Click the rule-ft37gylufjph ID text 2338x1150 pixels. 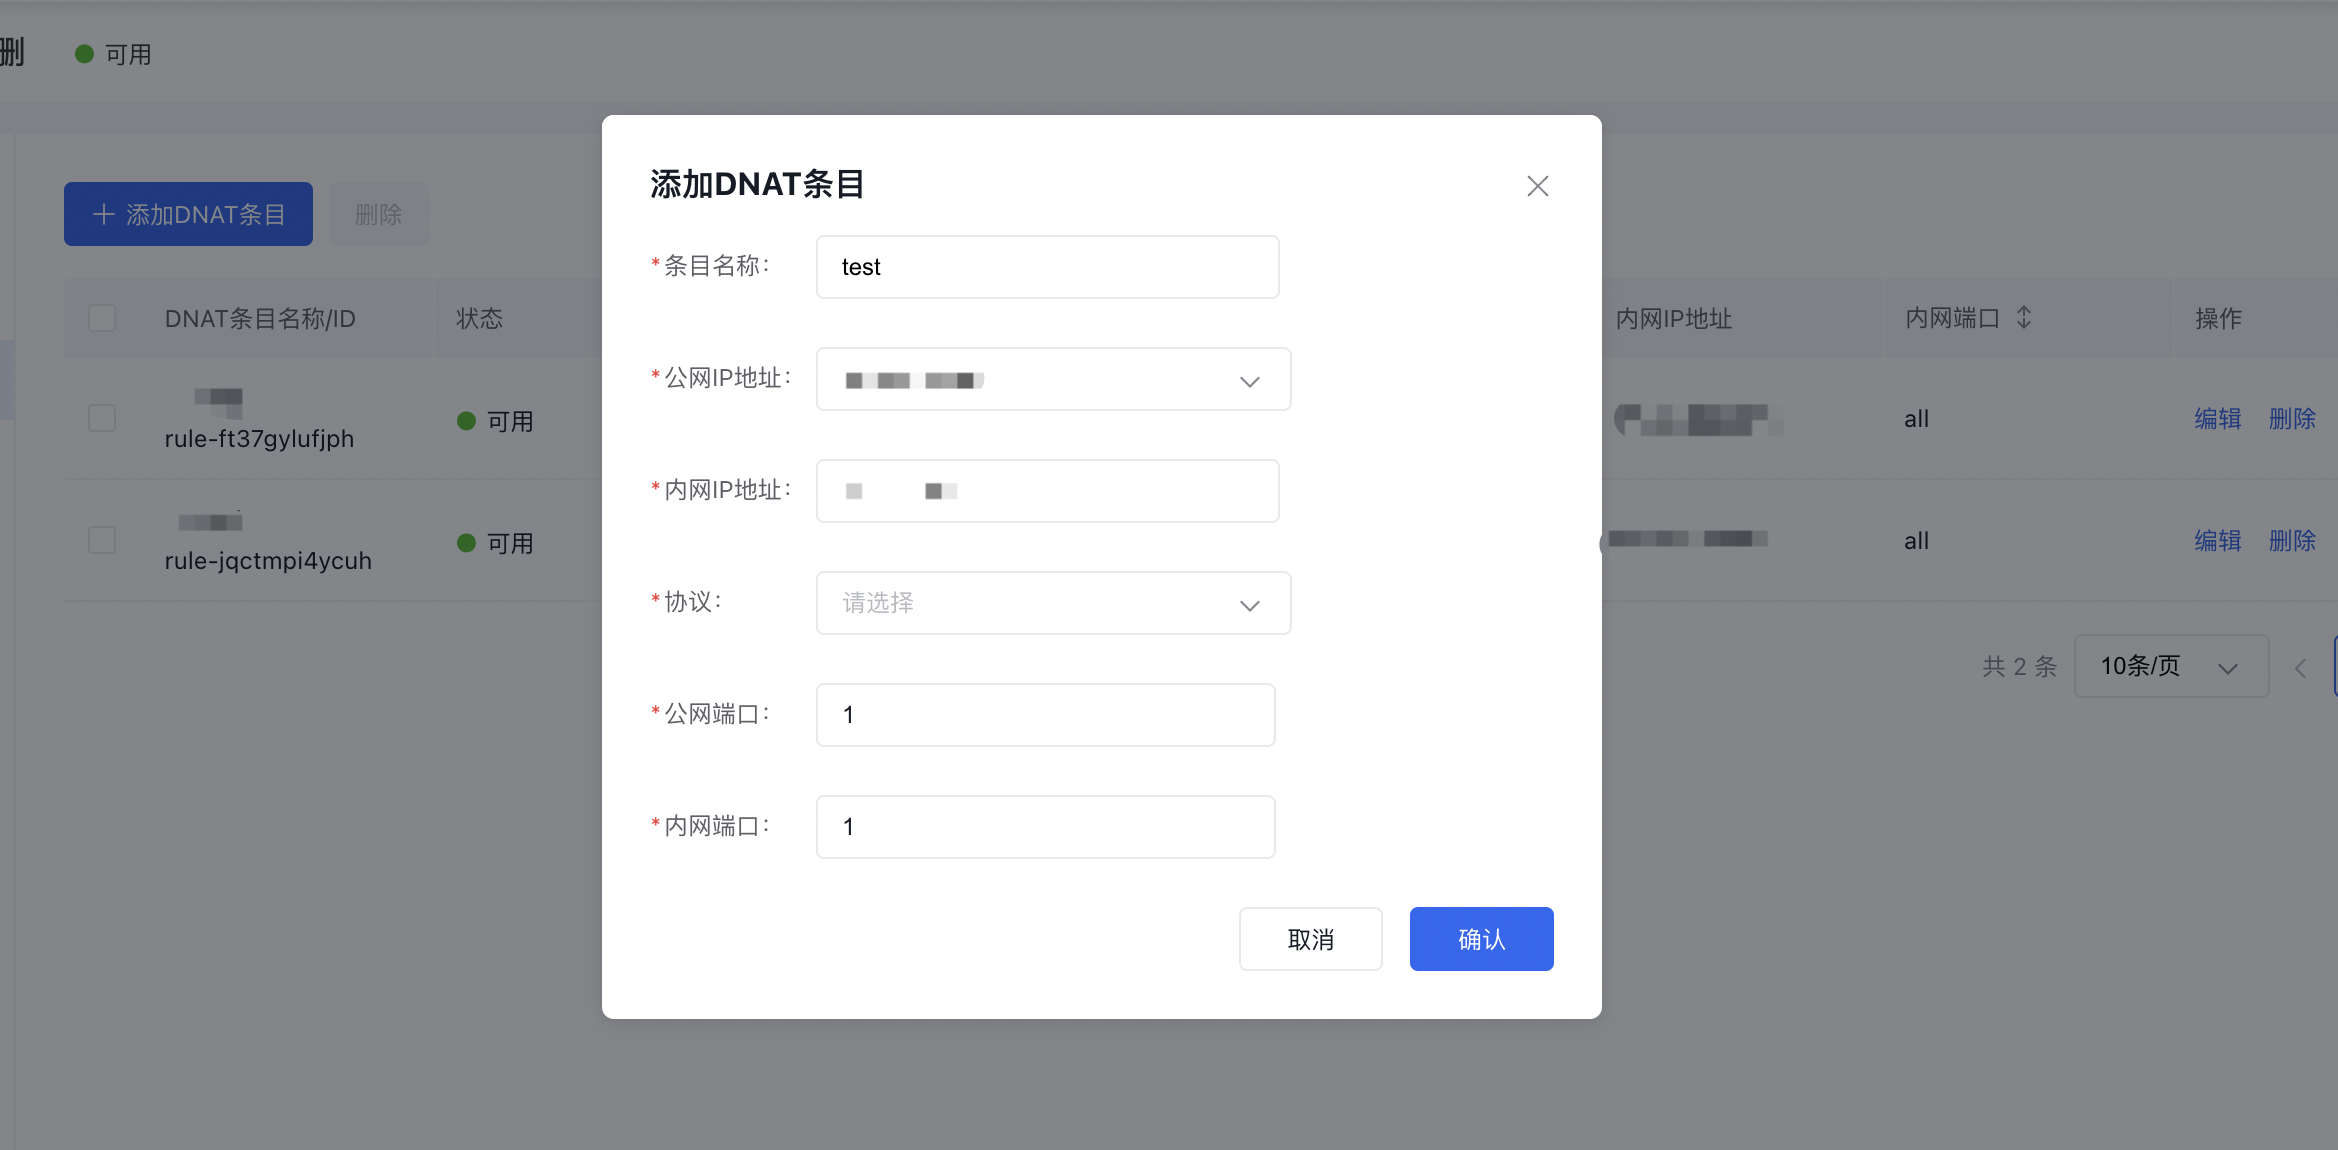click(x=259, y=439)
